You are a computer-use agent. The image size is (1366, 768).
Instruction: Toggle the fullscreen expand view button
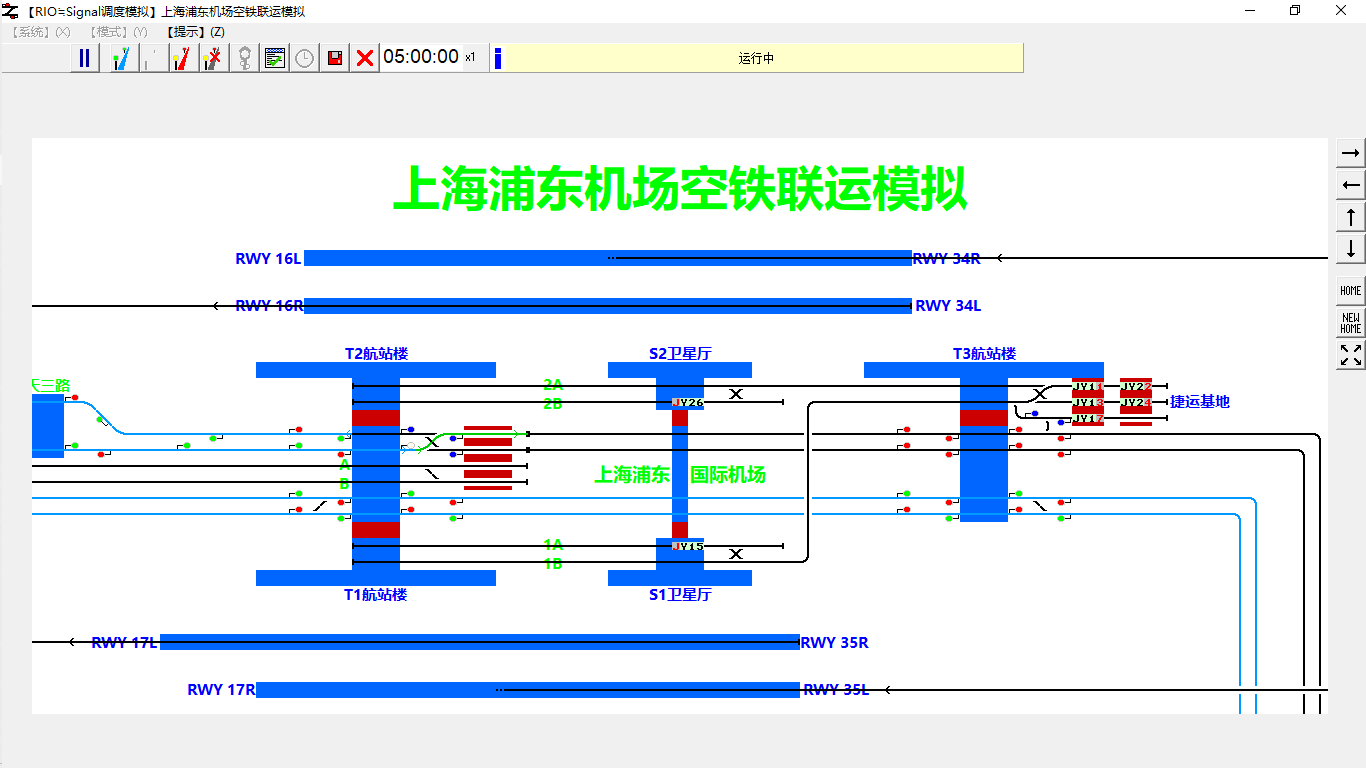click(x=1350, y=355)
